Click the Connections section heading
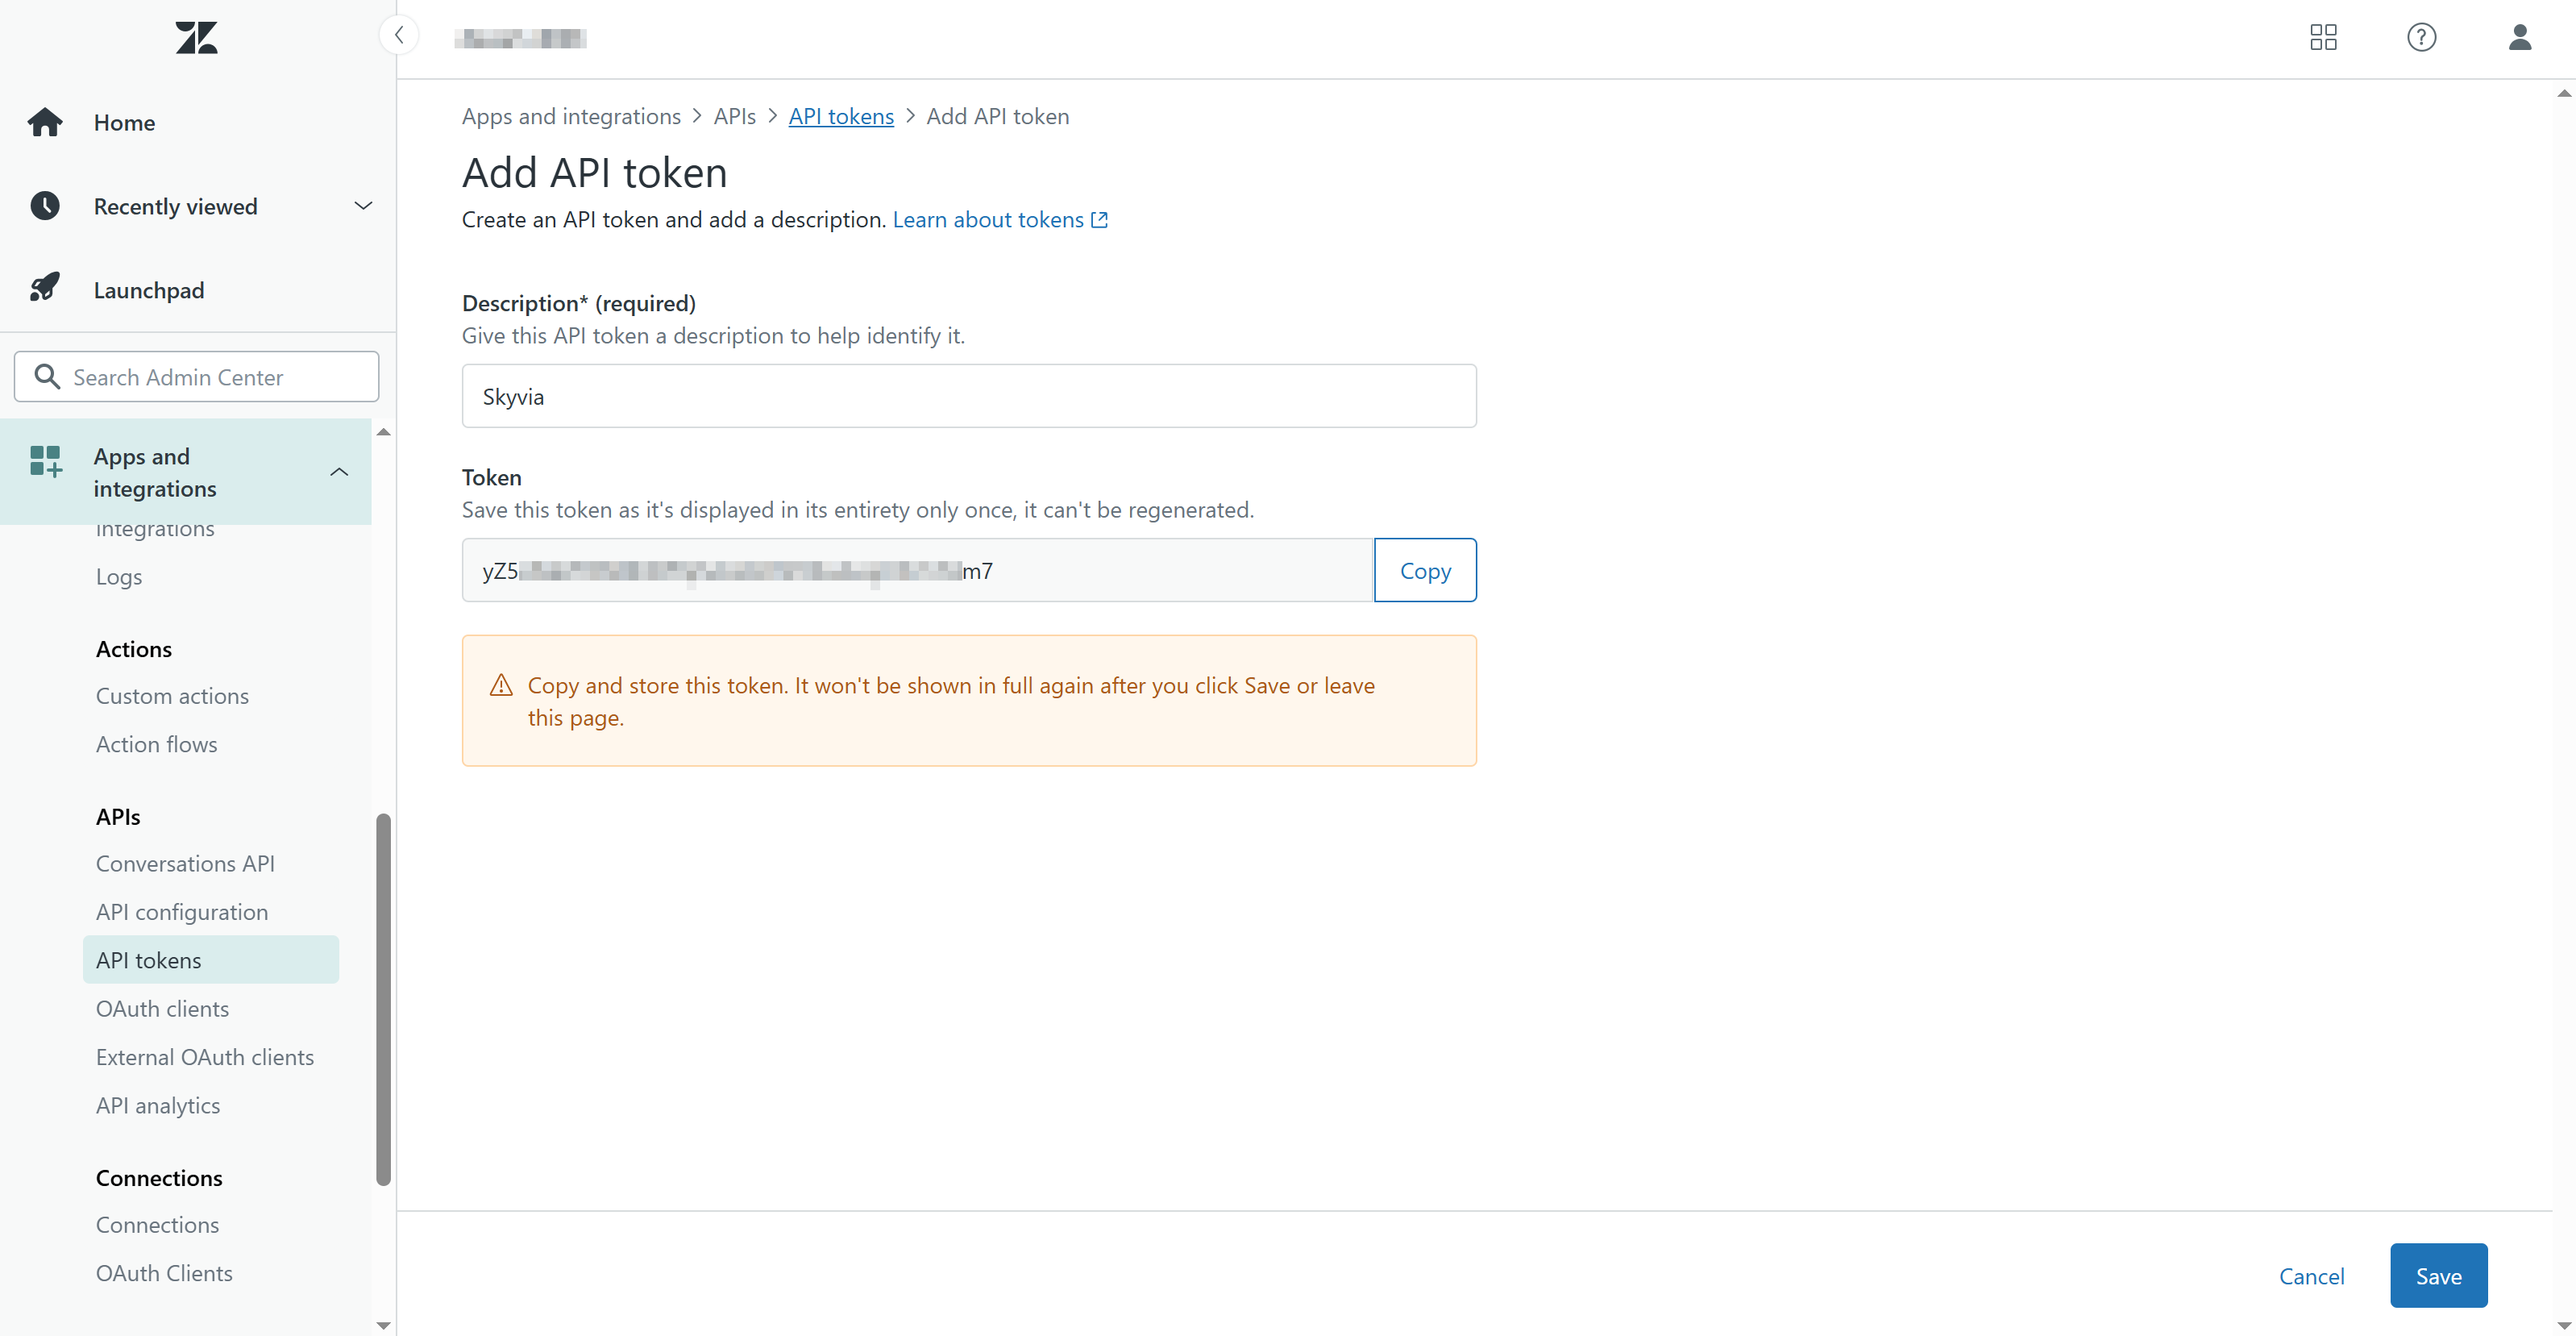The image size is (2576, 1336). [x=159, y=1178]
